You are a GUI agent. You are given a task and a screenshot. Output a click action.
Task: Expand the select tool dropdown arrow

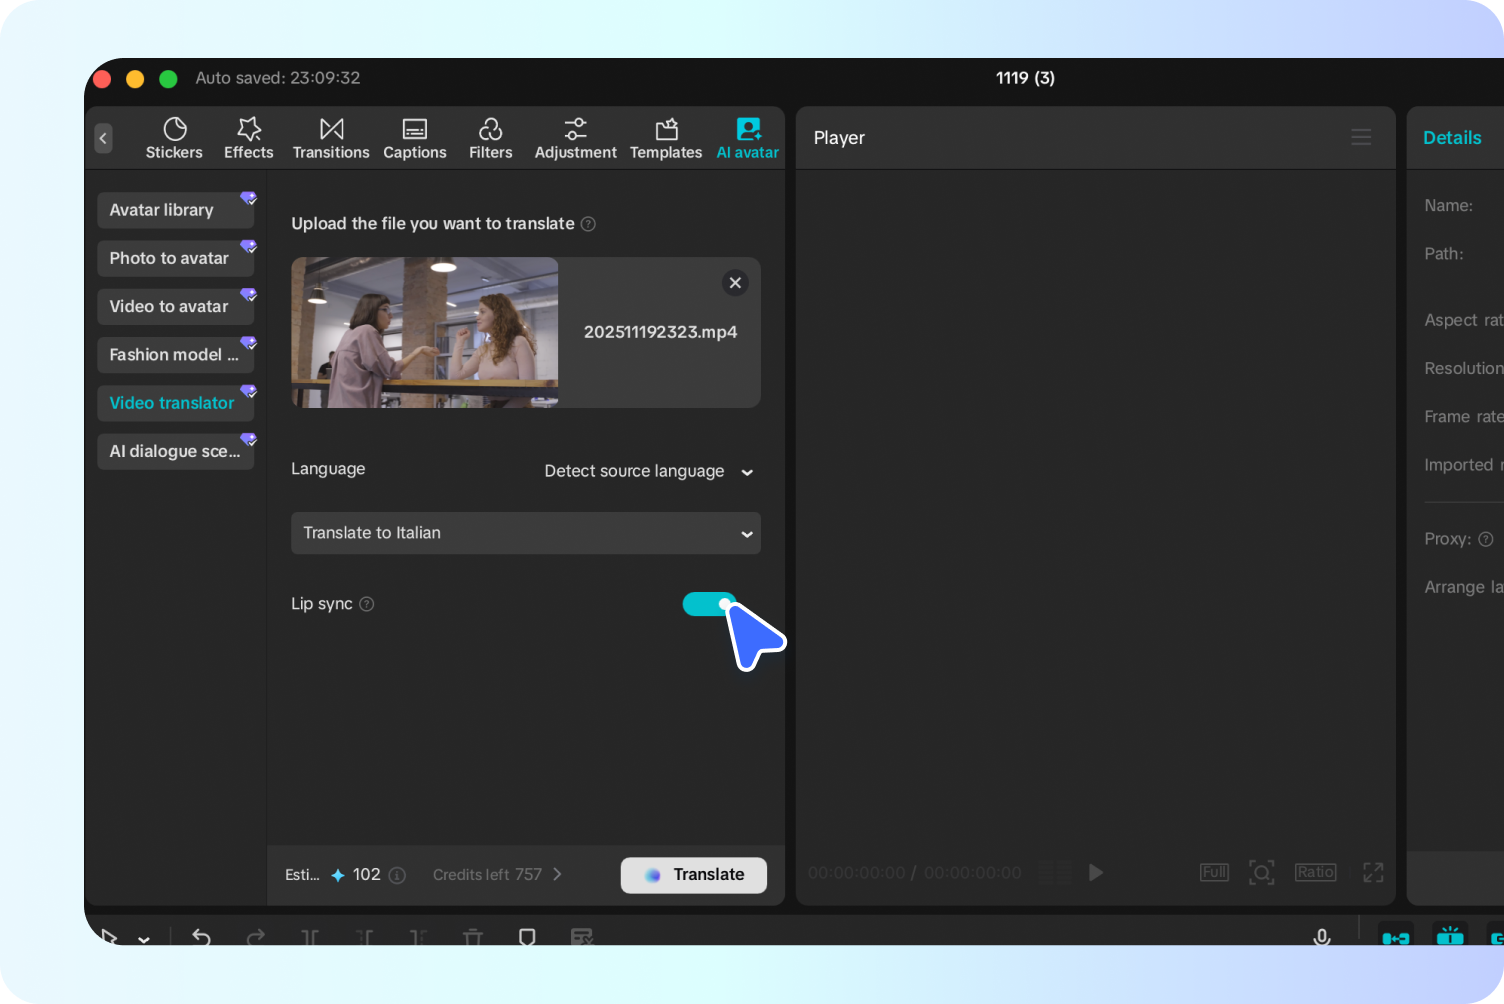(143, 939)
